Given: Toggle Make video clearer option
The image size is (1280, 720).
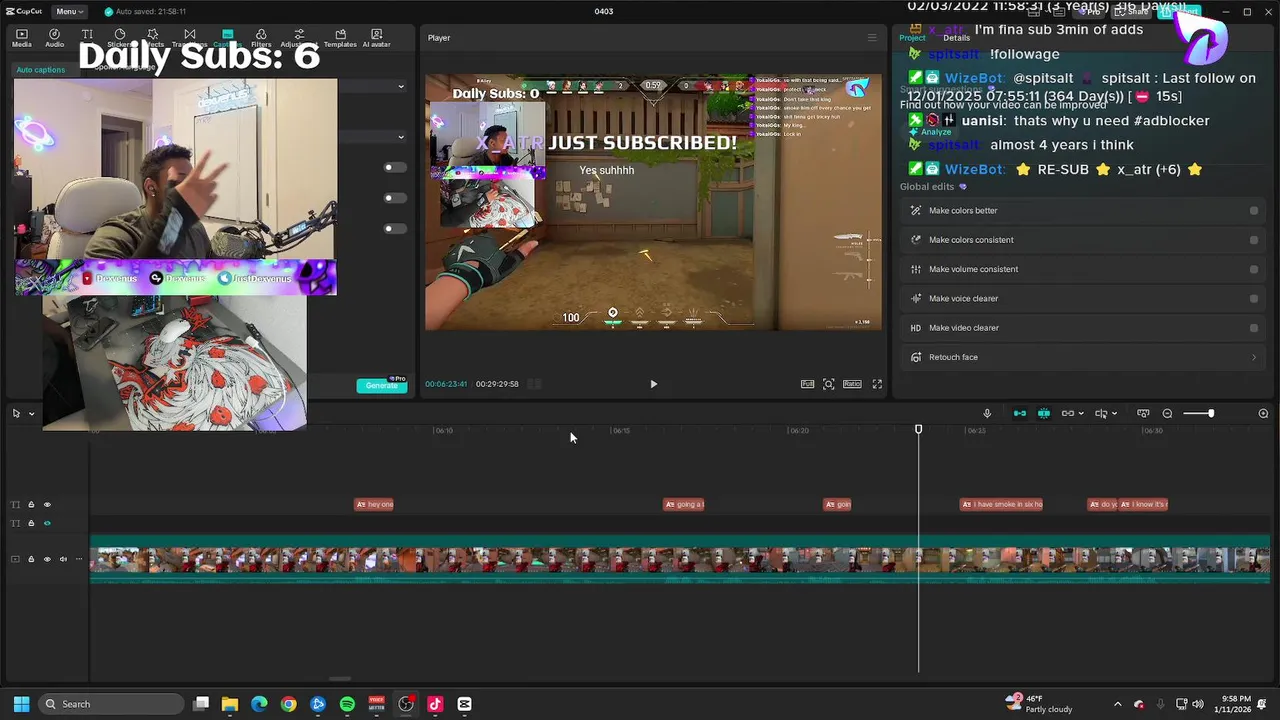Looking at the screenshot, I should [1254, 328].
